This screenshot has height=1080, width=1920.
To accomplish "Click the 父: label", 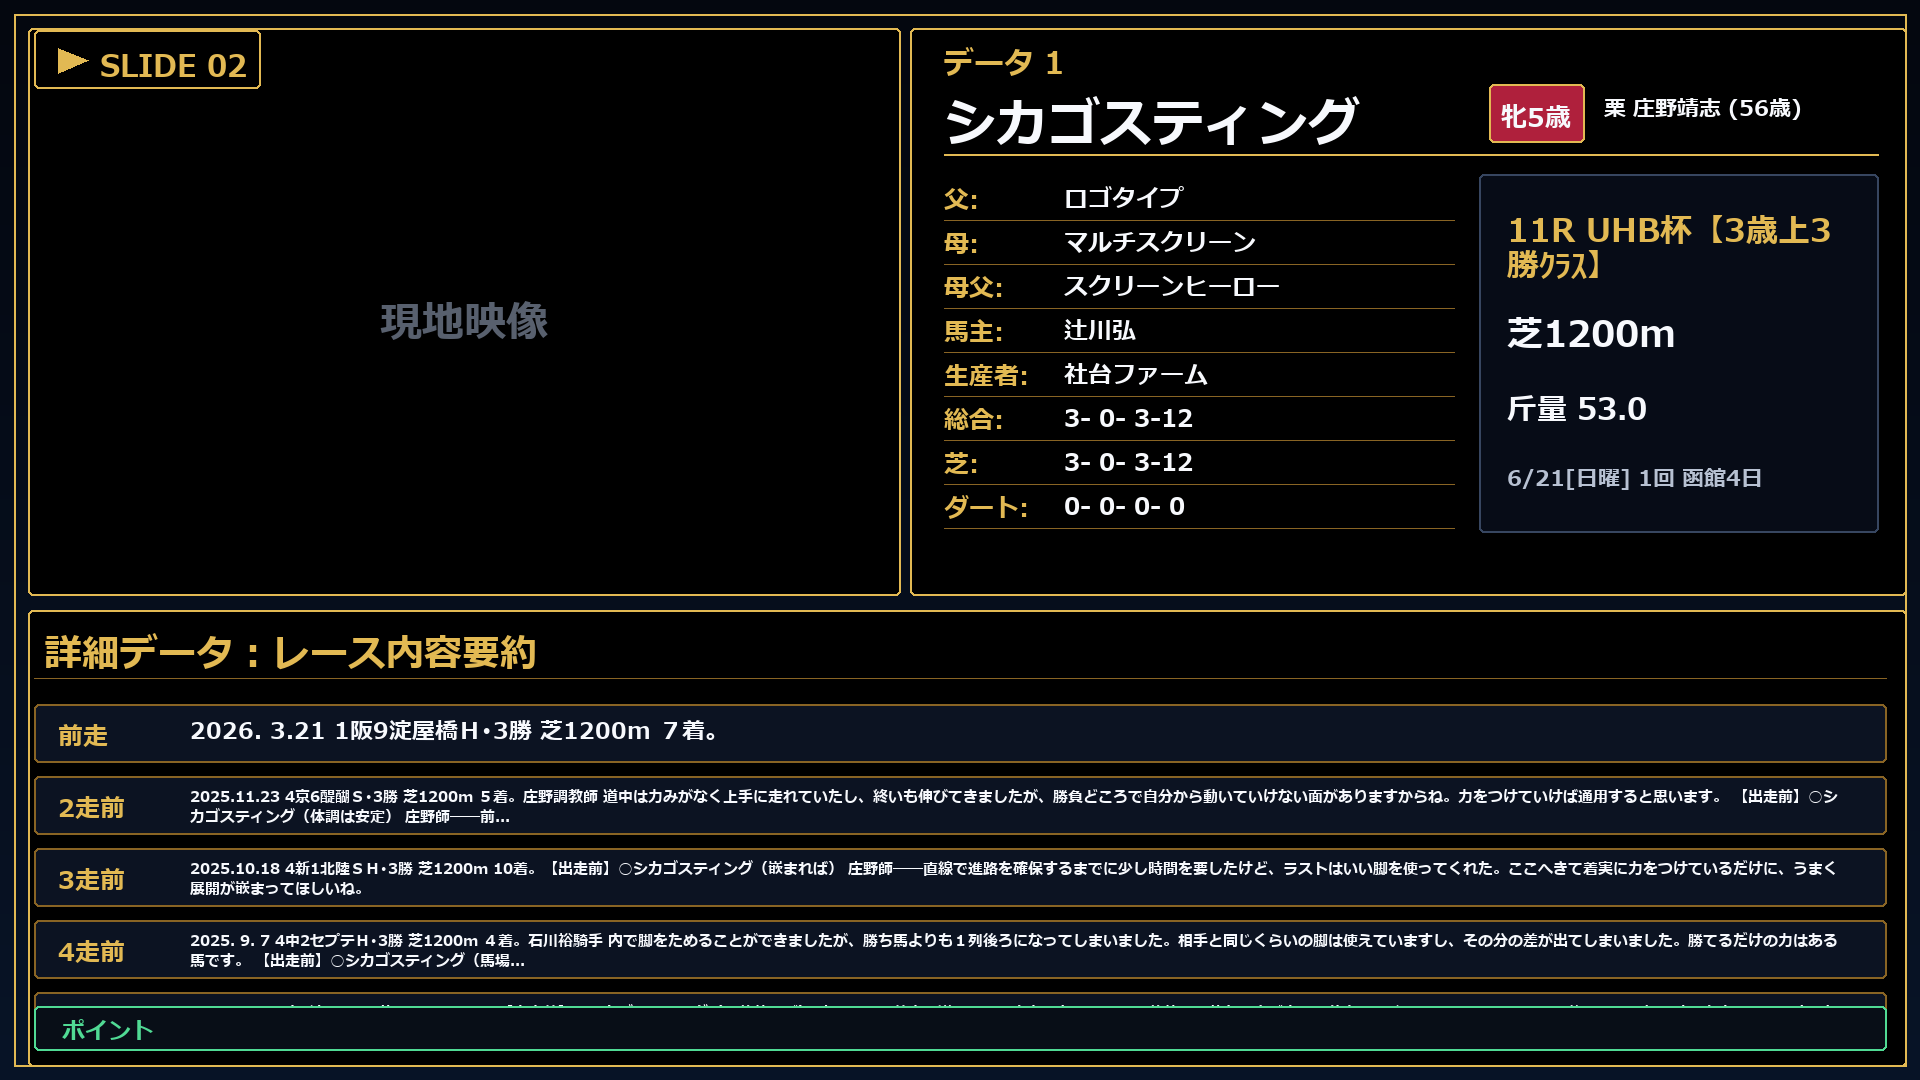I will tap(961, 199).
